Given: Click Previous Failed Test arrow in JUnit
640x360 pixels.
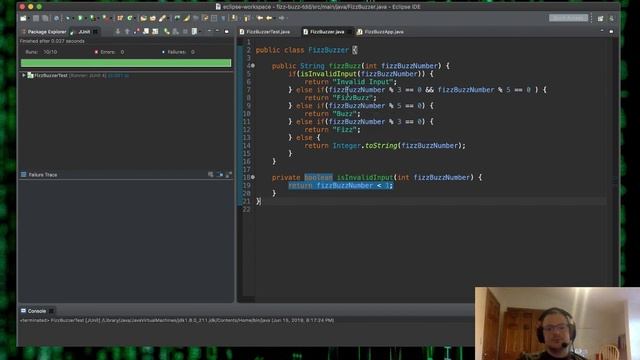Looking at the screenshot, I should click(x=127, y=31).
